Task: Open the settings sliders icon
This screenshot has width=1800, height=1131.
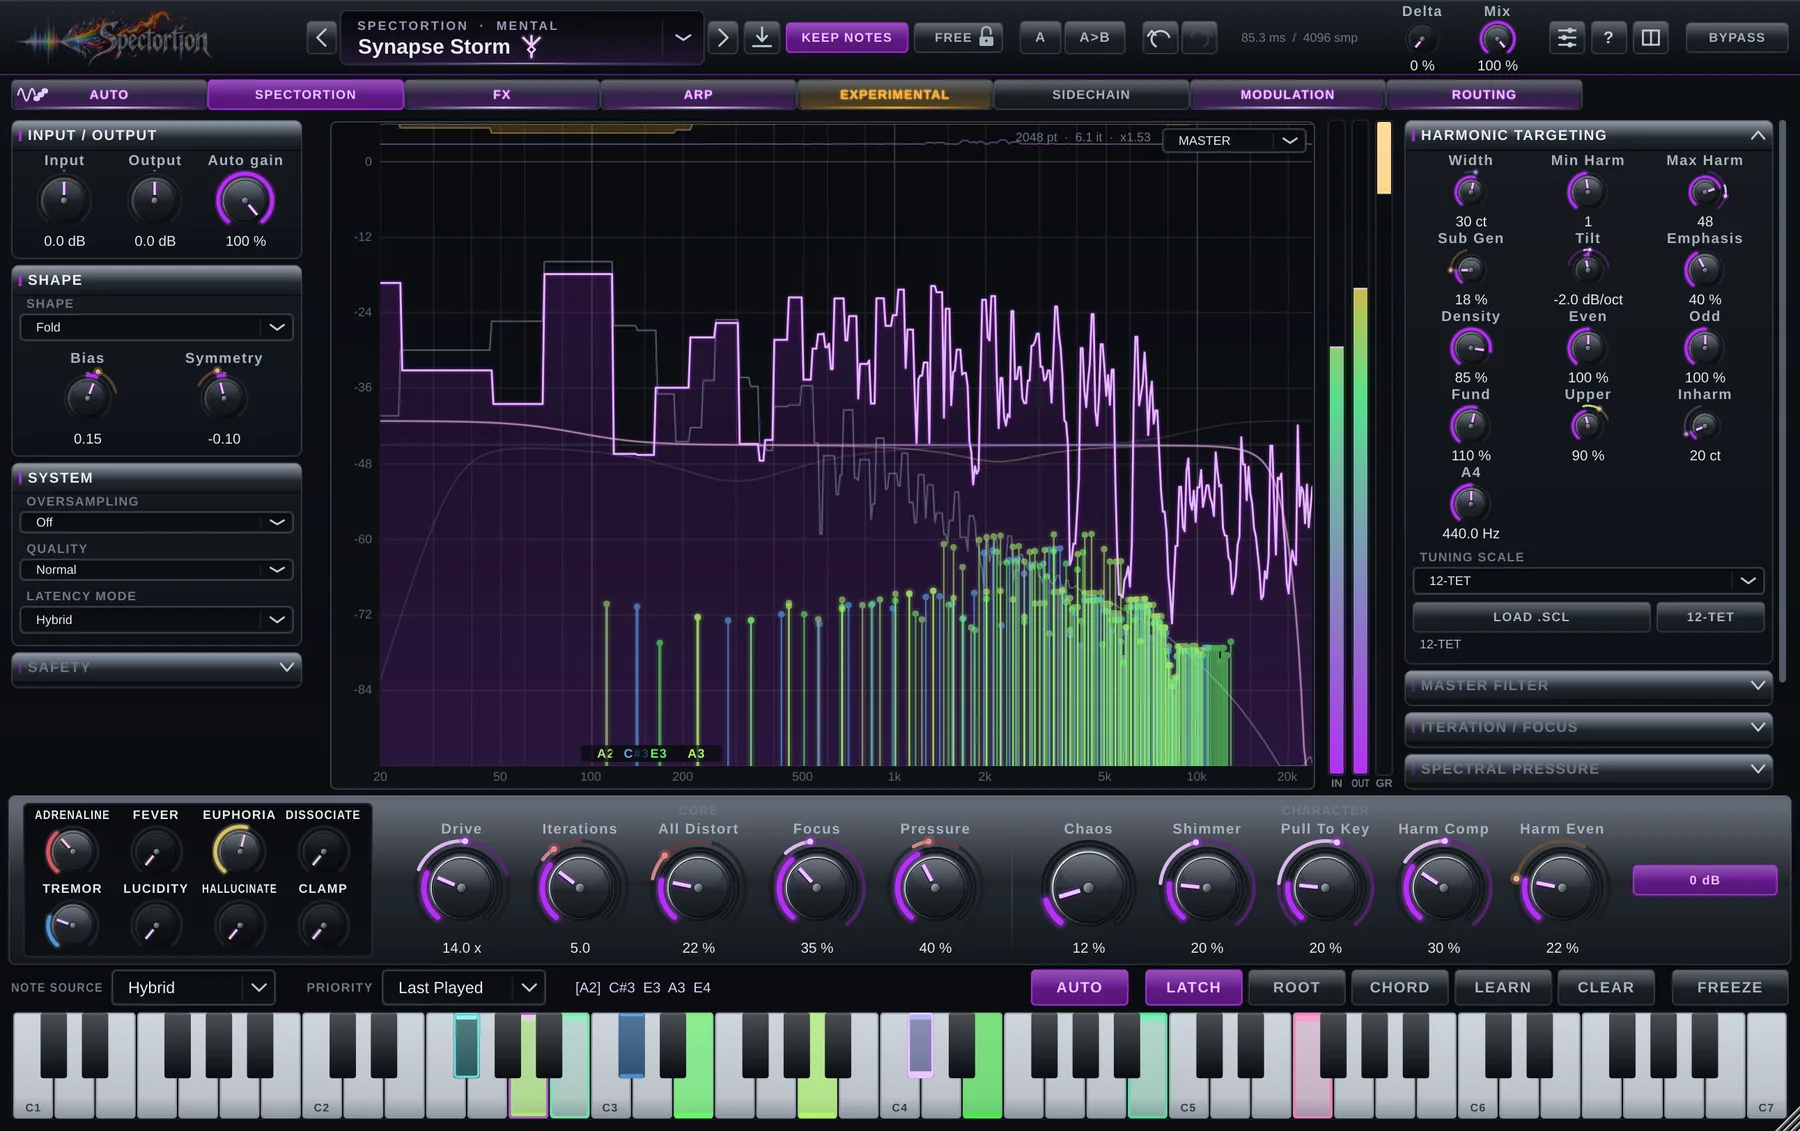Action: 1567,38
